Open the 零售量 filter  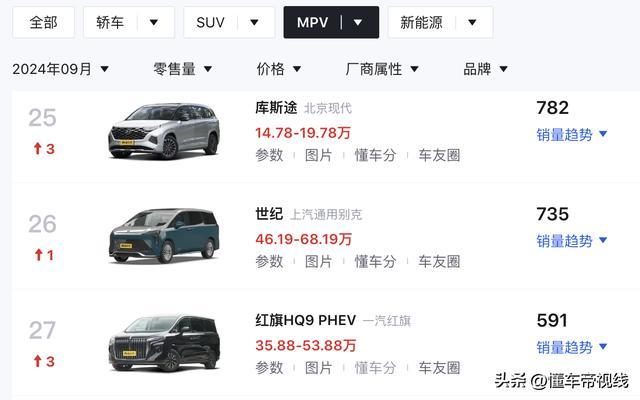pos(182,69)
